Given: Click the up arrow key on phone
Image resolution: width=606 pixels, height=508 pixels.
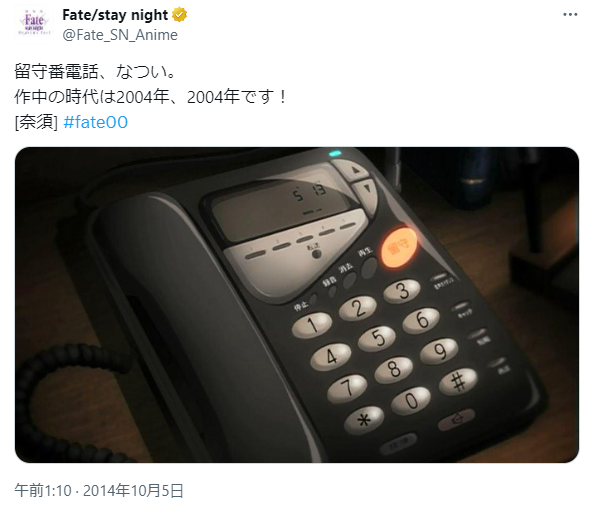Looking at the screenshot, I should [x=354, y=169].
